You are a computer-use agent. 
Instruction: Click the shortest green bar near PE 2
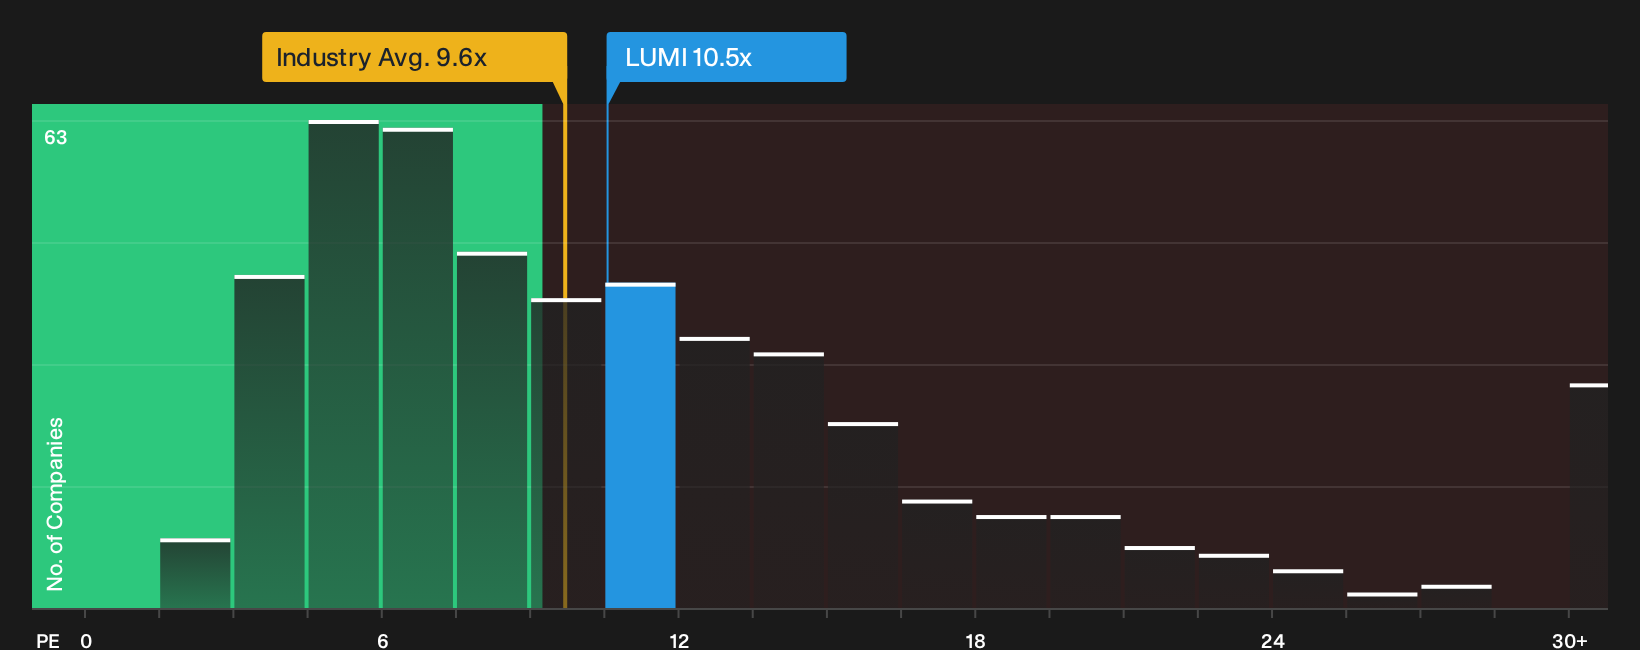coord(195,574)
